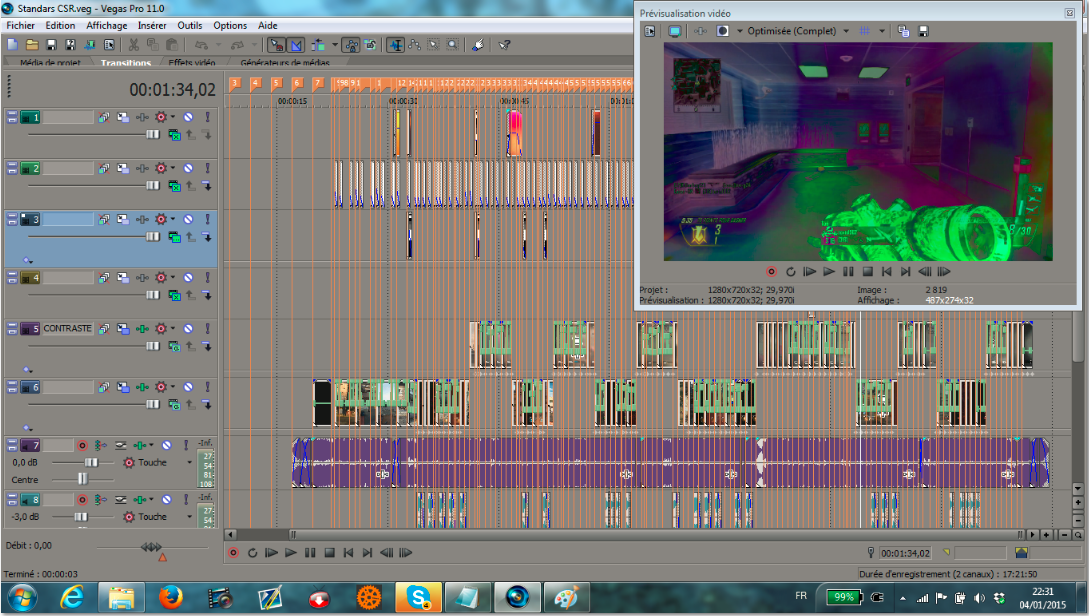Create a new project with New icon
The height and width of the screenshot is (616, 1089).
[13, 44]
